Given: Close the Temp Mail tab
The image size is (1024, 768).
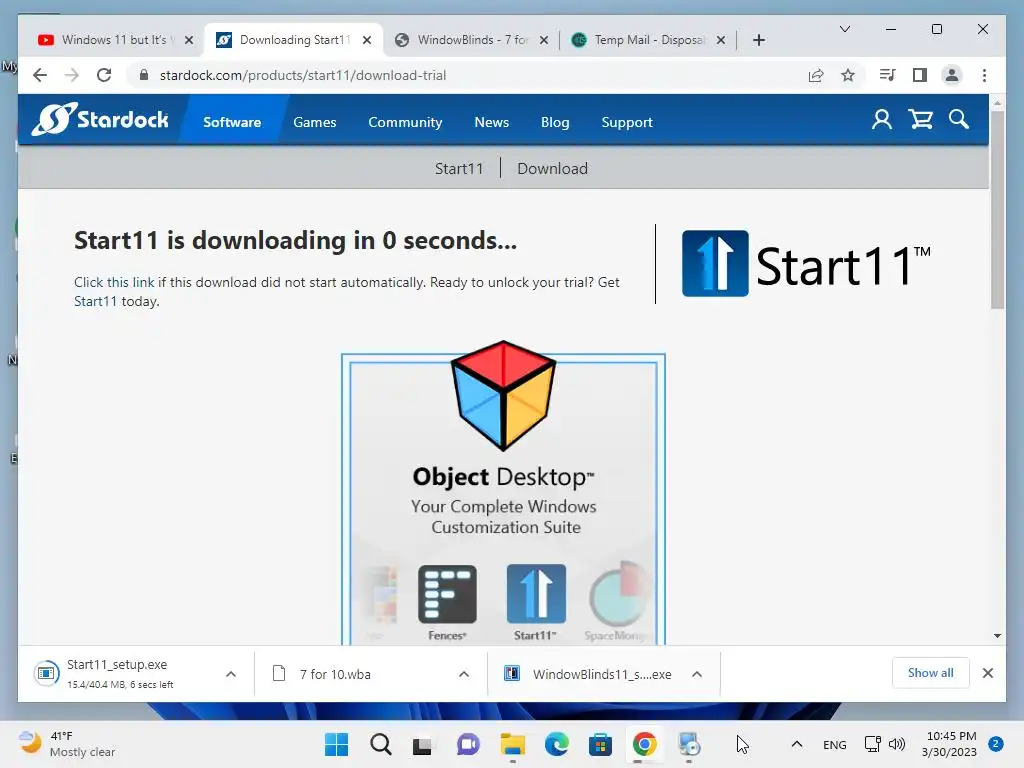Looking at the screenshot, I should coord(720,40).
